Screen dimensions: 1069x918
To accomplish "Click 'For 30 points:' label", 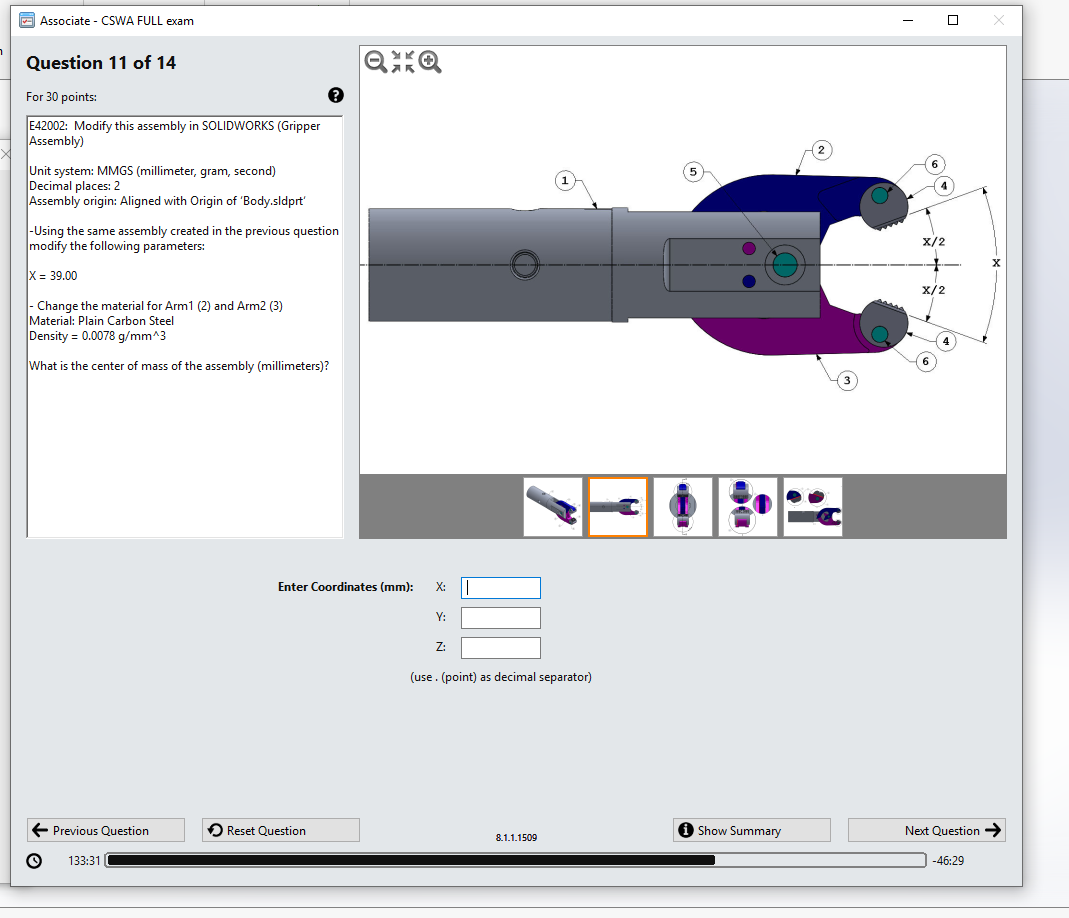I will [x=61, y=97].
